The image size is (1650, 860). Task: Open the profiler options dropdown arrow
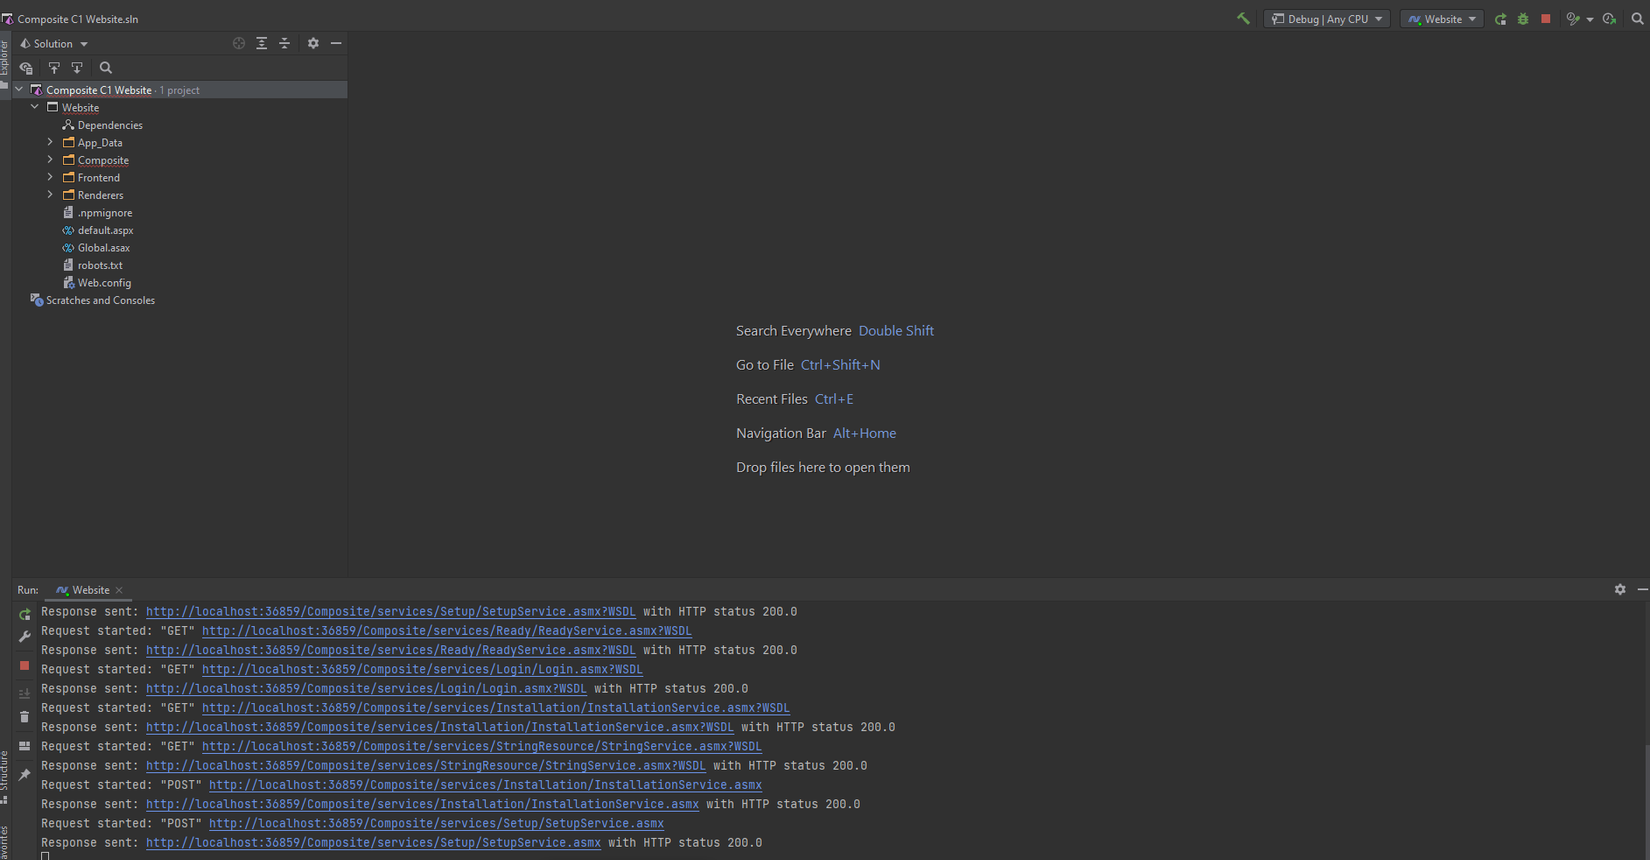tap(1590, 20)
